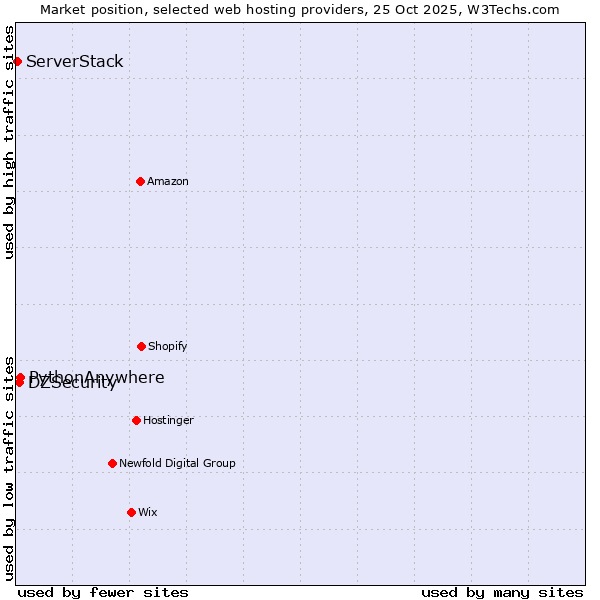The image size is (600, 600).
Task: Select the red Amazon data point
Action: (140, 181)
